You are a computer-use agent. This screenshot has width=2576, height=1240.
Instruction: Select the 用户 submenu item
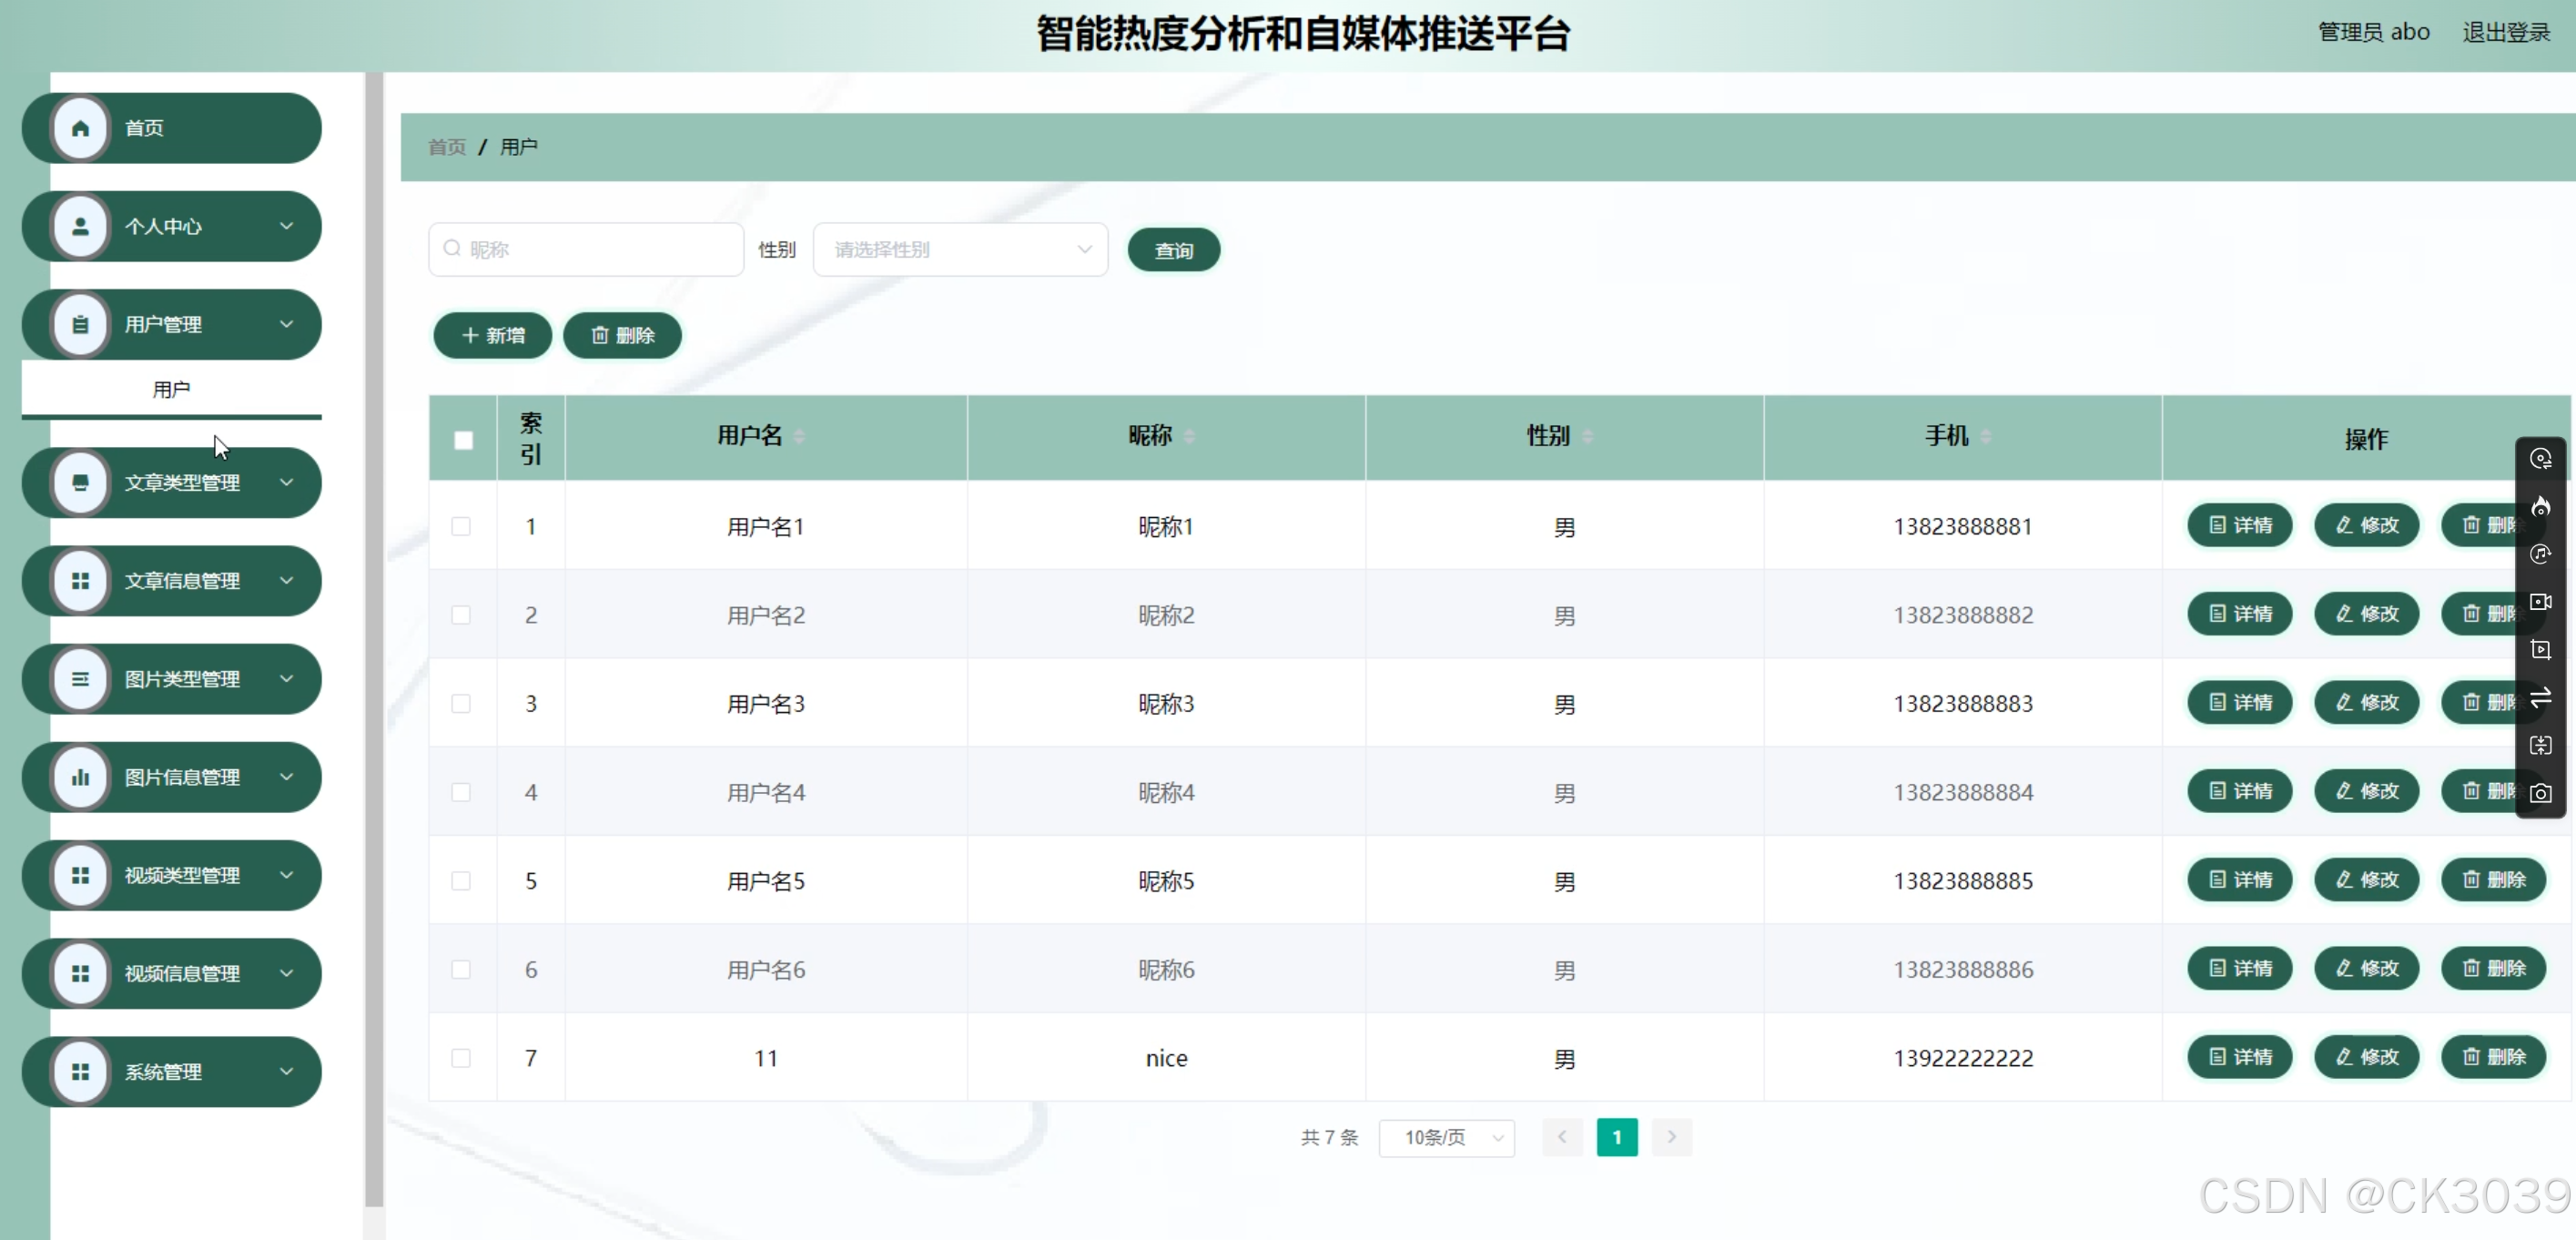point(171,389)
